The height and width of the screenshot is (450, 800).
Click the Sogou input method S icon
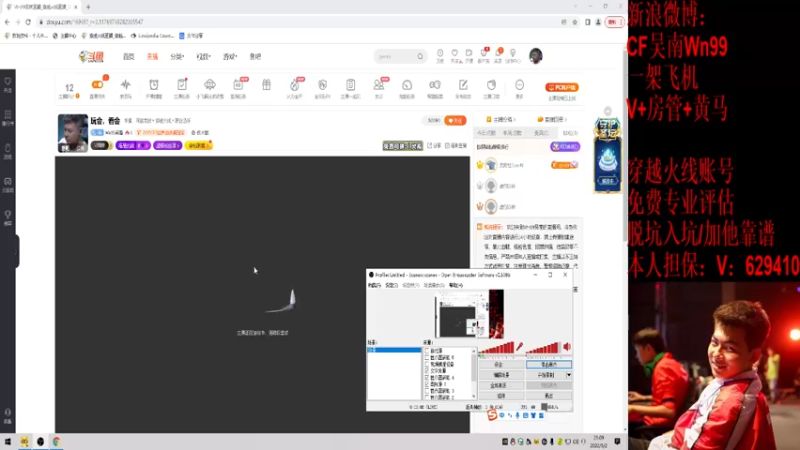[492, 415]
